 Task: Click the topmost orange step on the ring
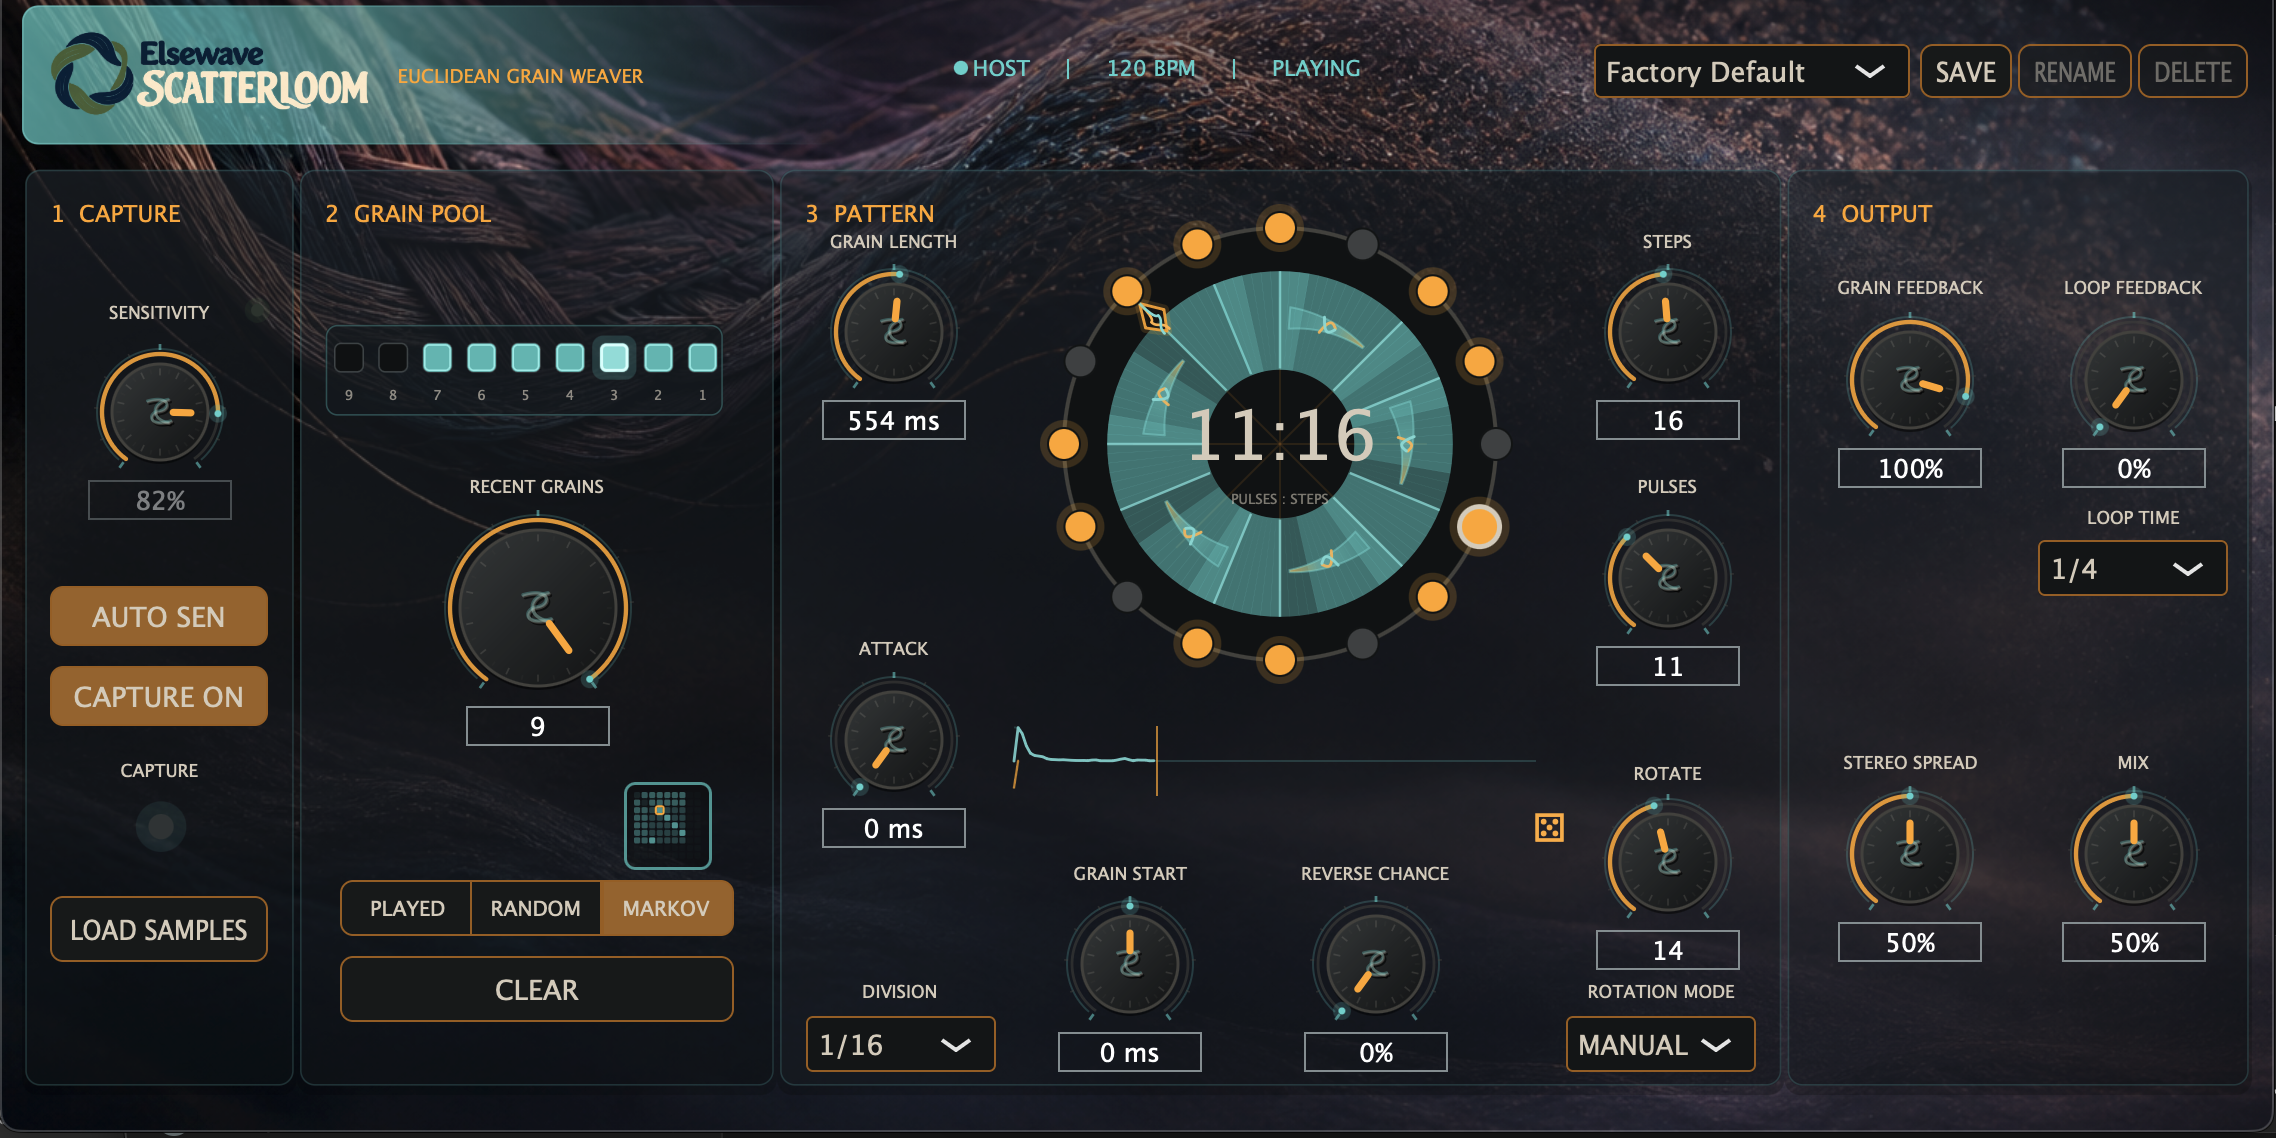click(x=1279, y=228)
